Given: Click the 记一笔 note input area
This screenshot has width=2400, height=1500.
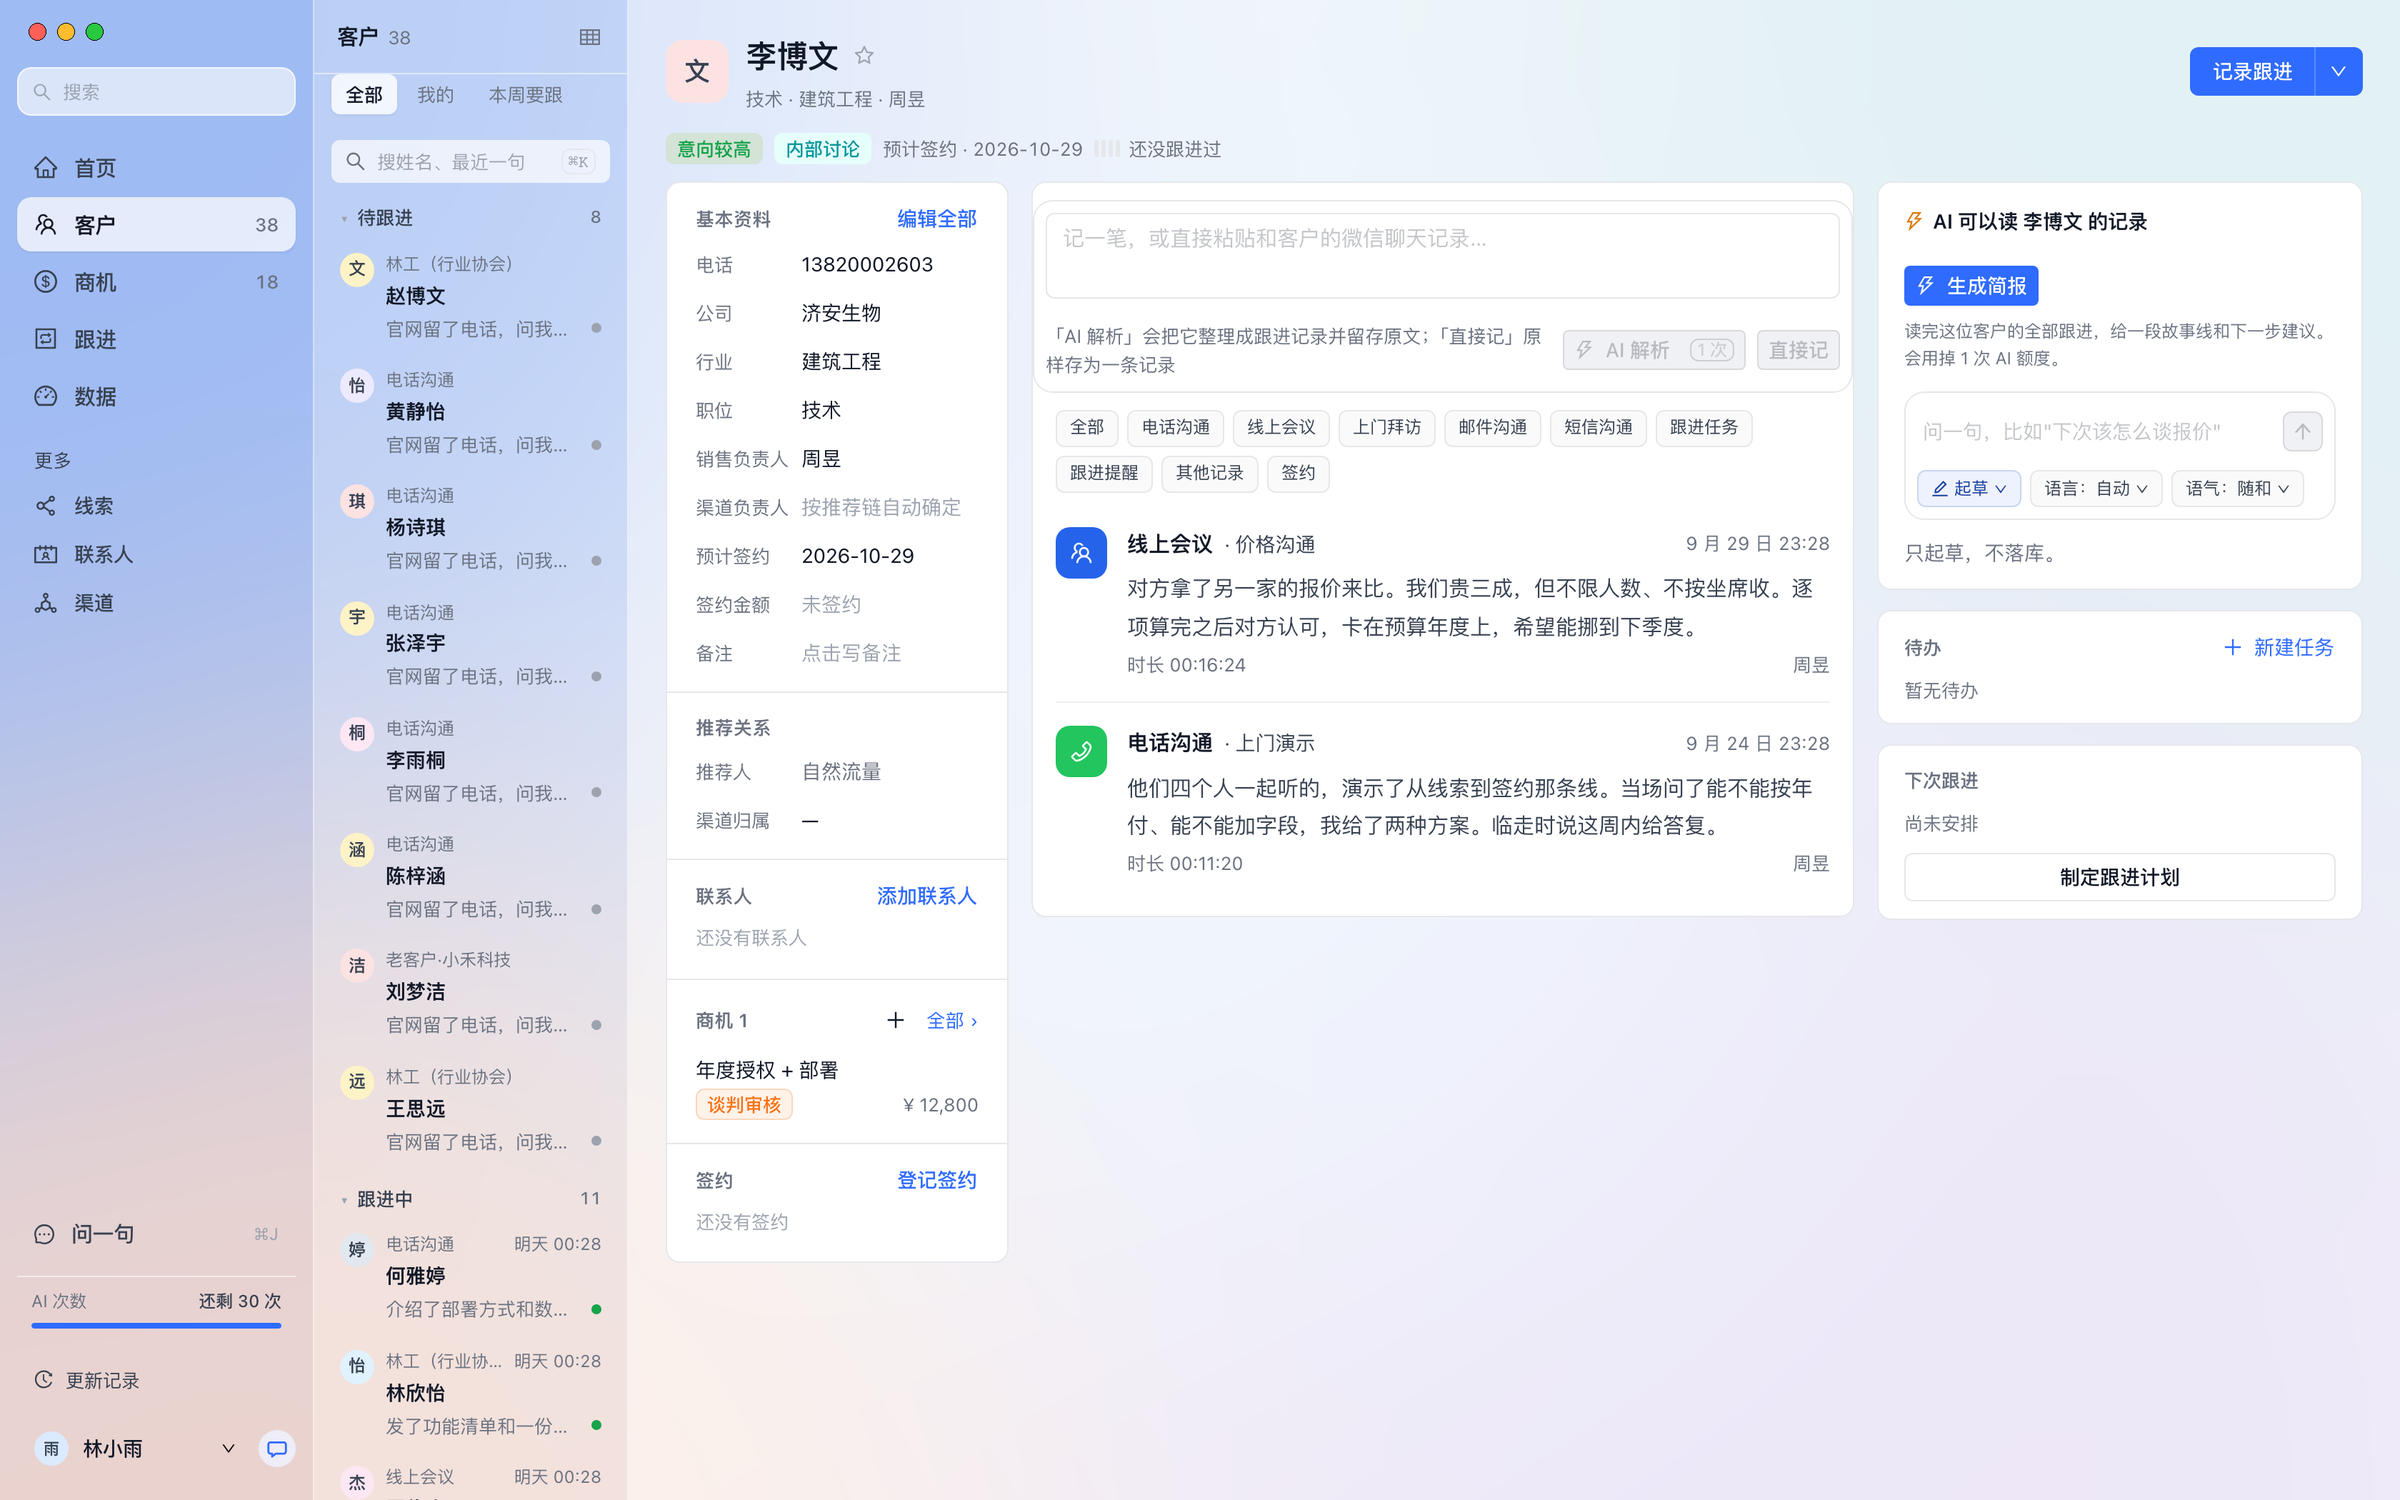Looking at the screenshot, I should [1442, 255].
